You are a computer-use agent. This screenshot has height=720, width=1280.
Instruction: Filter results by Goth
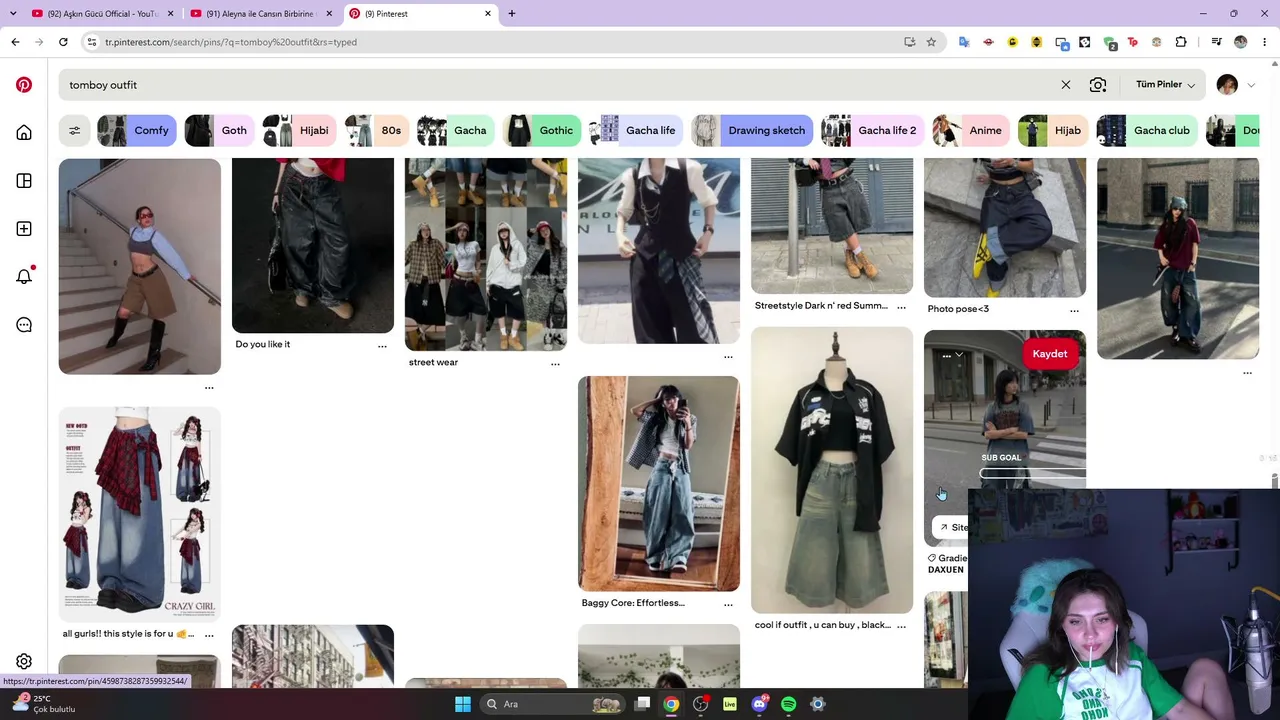point(219,130)
